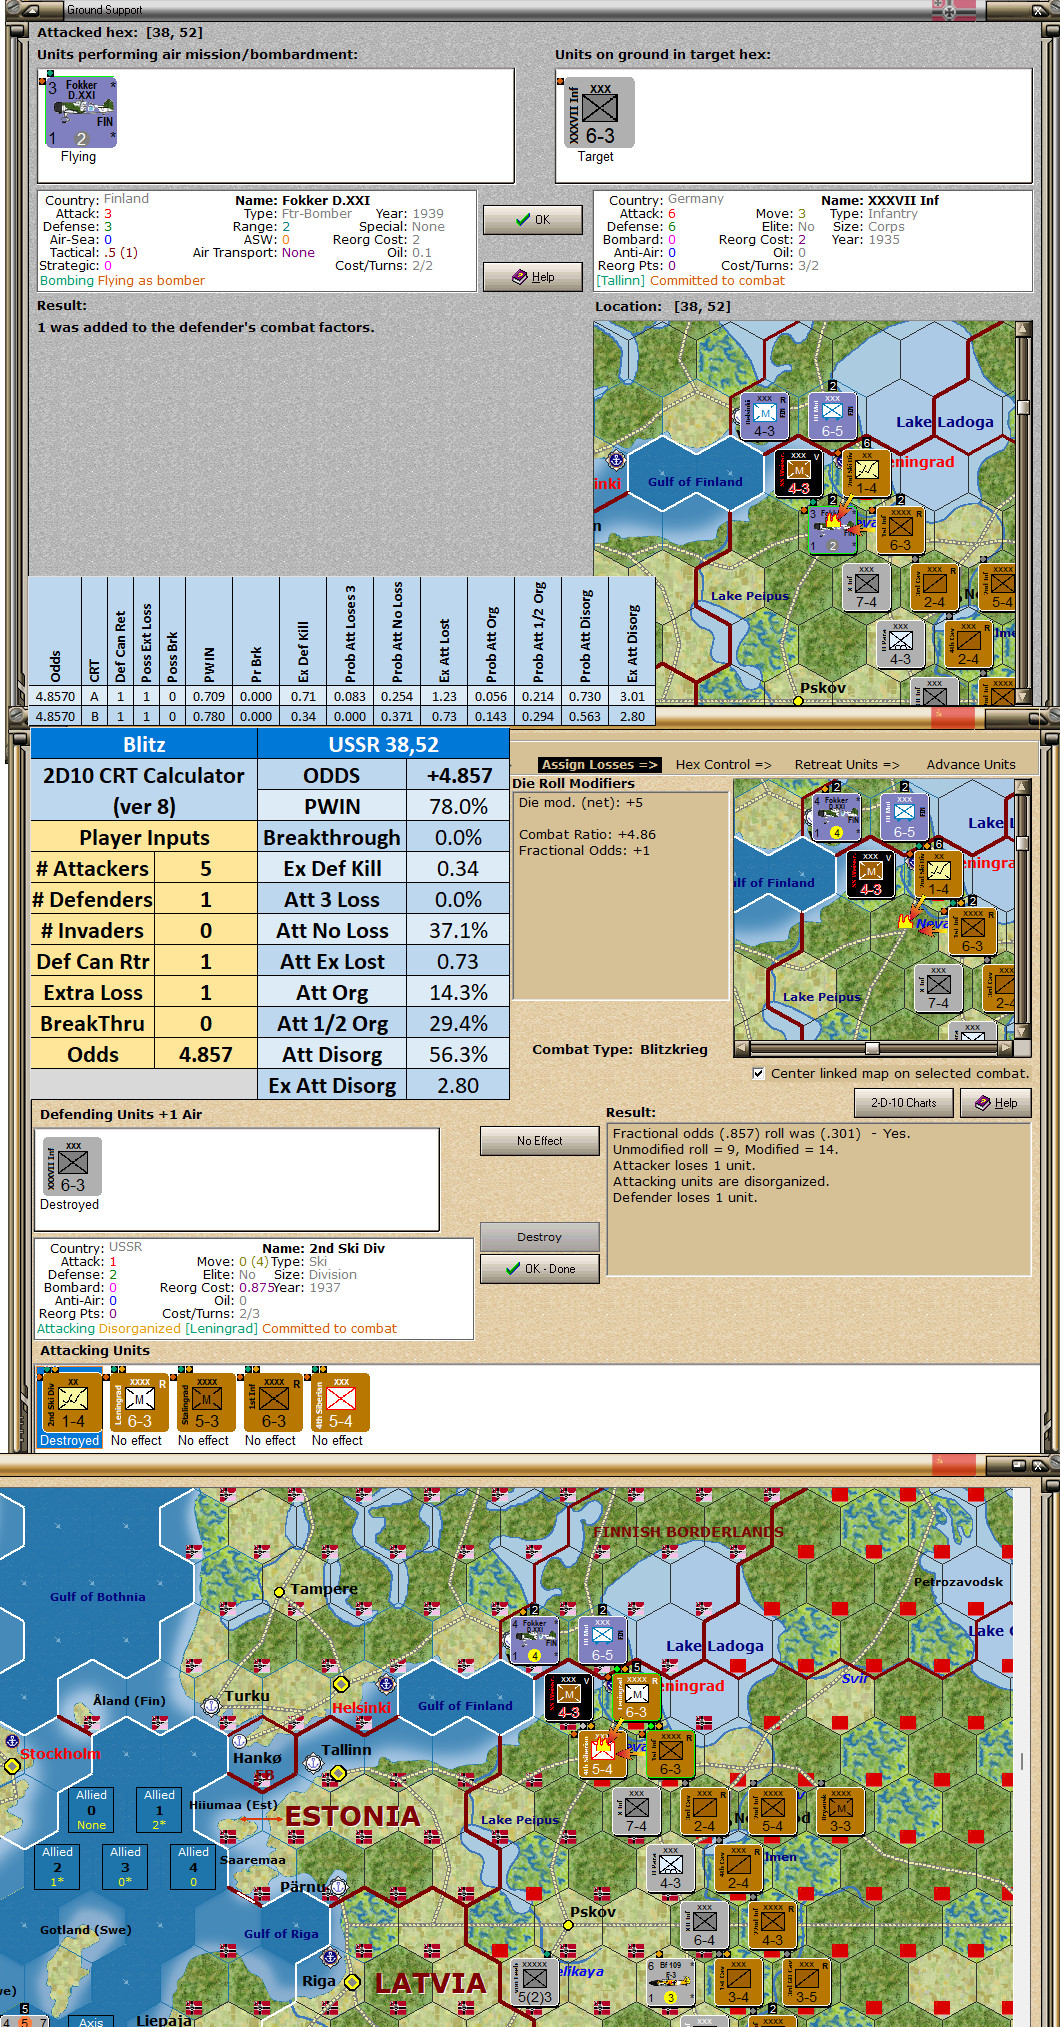The width and height of the screenshot is (1060, 2027).
Task: Click the Allied 2 convoy box
Action: pos(57,1866)
